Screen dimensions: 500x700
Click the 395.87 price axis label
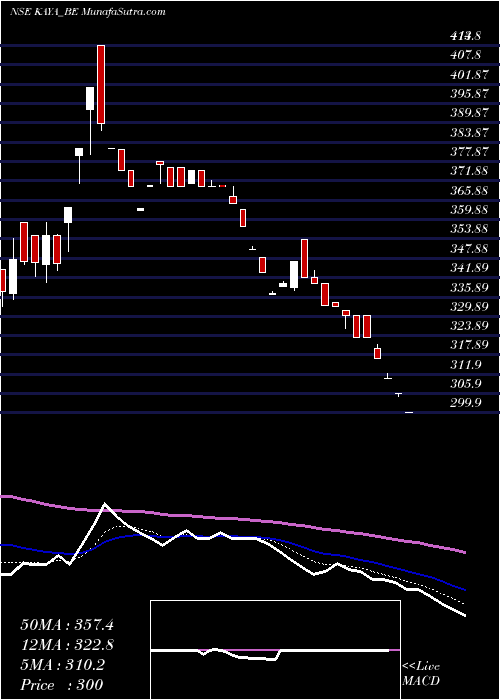[x=469, y=94]
